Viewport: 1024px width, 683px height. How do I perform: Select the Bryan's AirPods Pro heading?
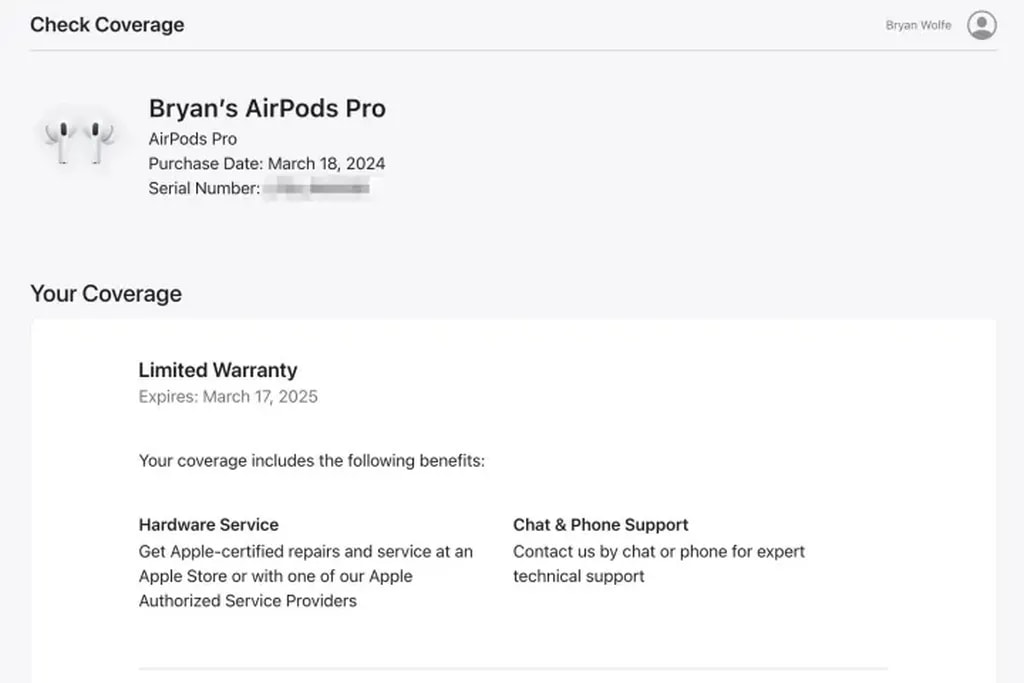[267, 109]
